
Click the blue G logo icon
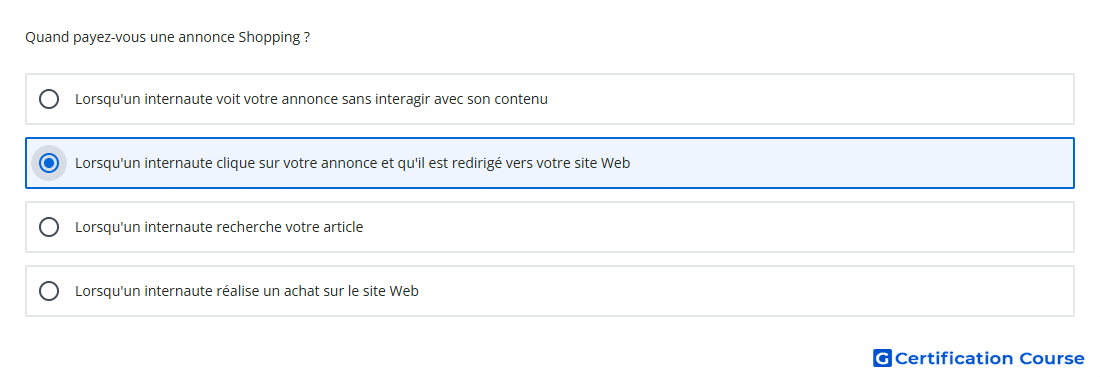pos(882,359)
